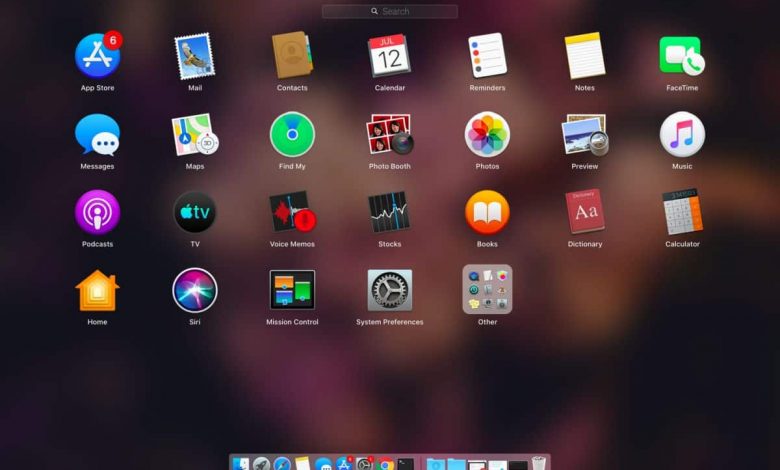780x470 pixels.
Task: Launch Photo Booth
Action: tap(390, 134)
